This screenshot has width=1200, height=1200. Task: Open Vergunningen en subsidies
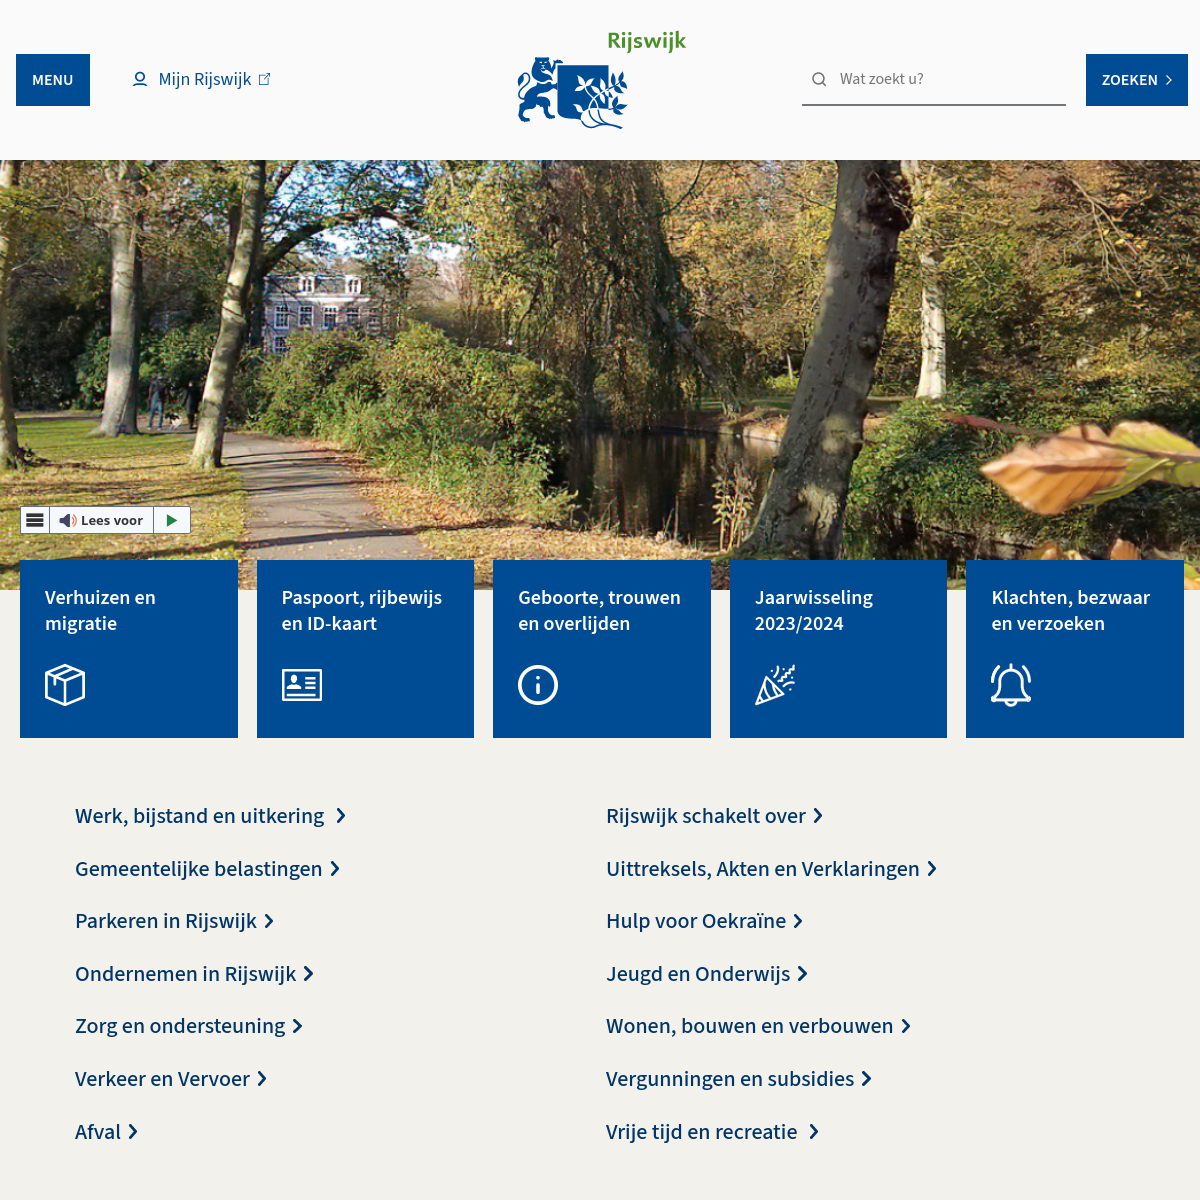pyautogui.click(x=730, y=1079)
